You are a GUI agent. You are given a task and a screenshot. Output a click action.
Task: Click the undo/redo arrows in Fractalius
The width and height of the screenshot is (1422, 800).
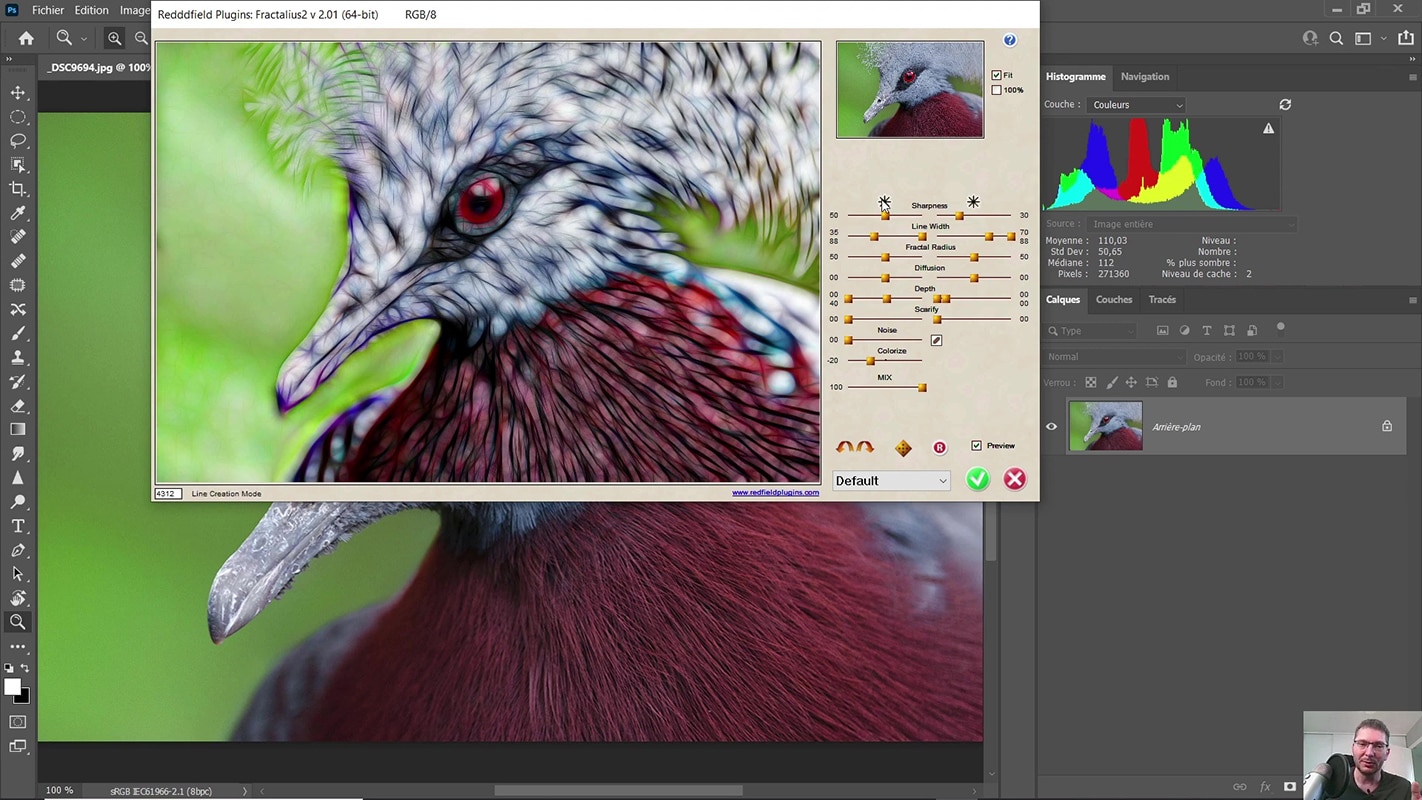855,447
